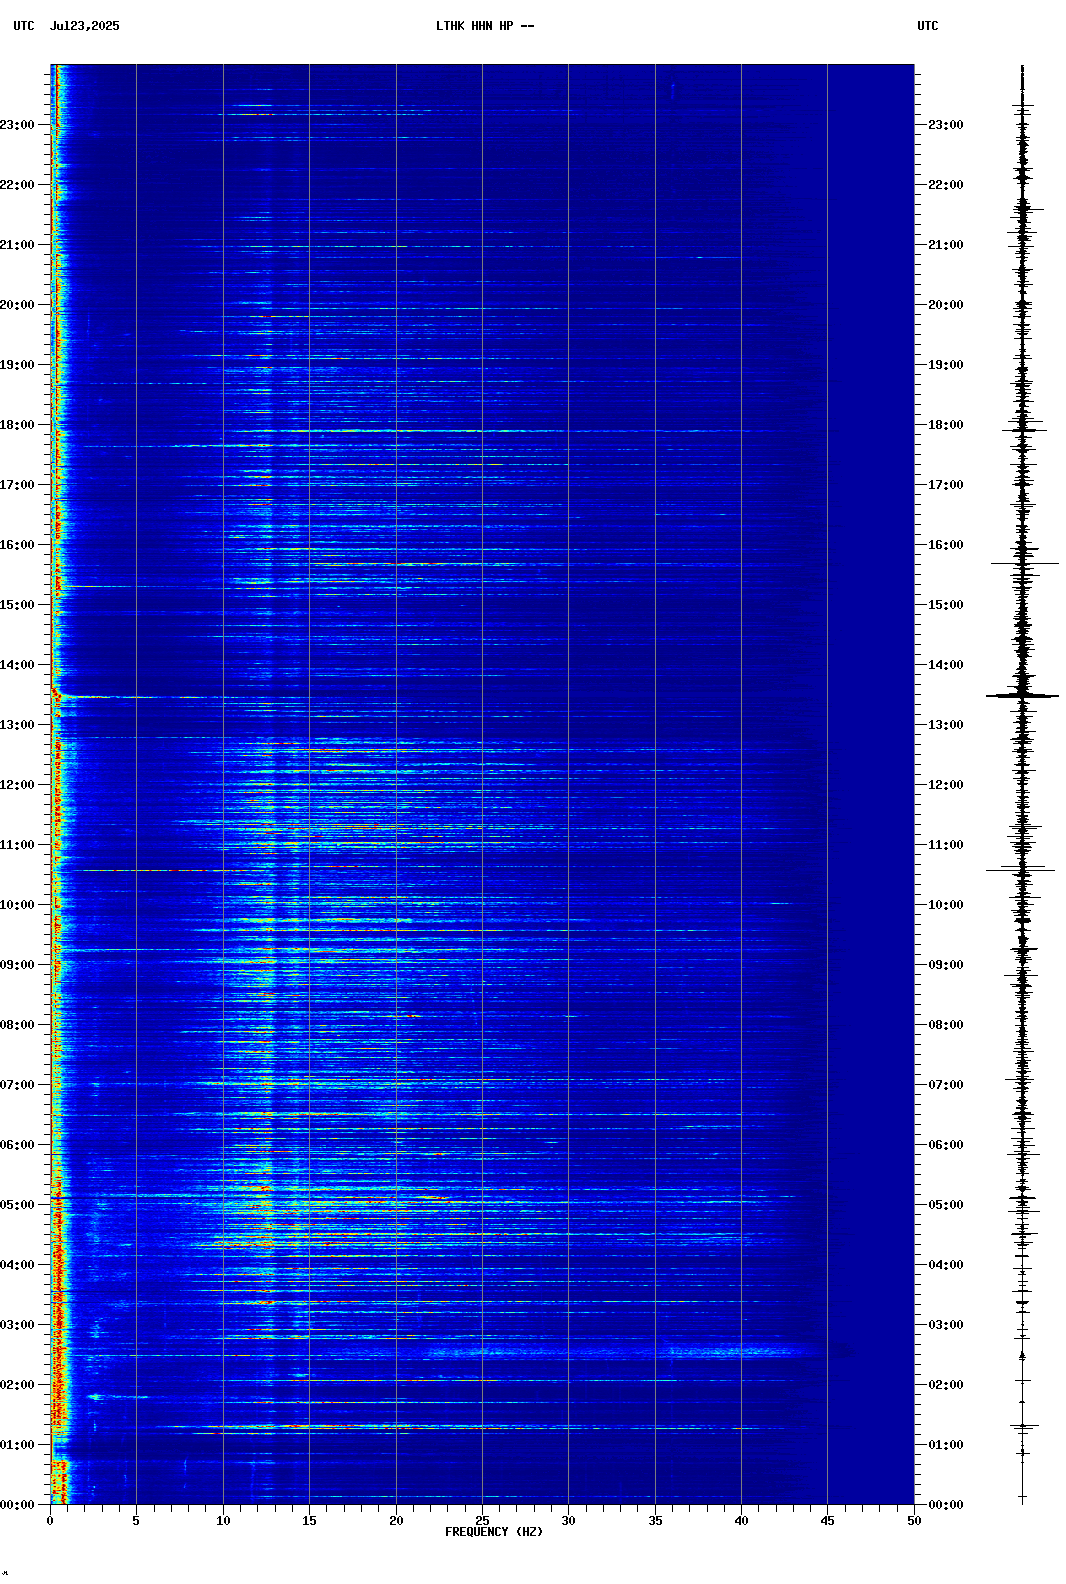Click '20:00' on the right time axis
Viewport: 1066px width, 1584px height.
pyautogui.click(x=946, y=305)
